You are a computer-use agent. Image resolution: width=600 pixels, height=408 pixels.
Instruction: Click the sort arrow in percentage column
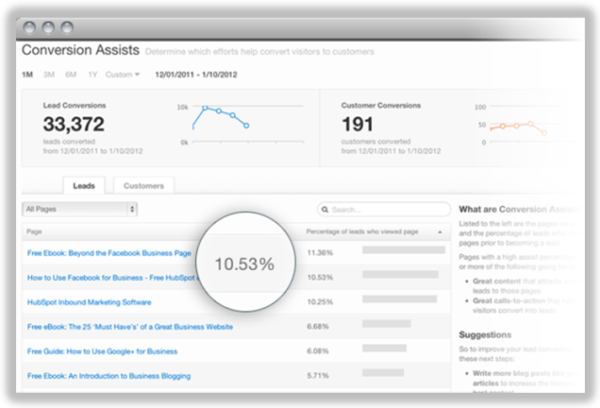[x=440, y=232]
